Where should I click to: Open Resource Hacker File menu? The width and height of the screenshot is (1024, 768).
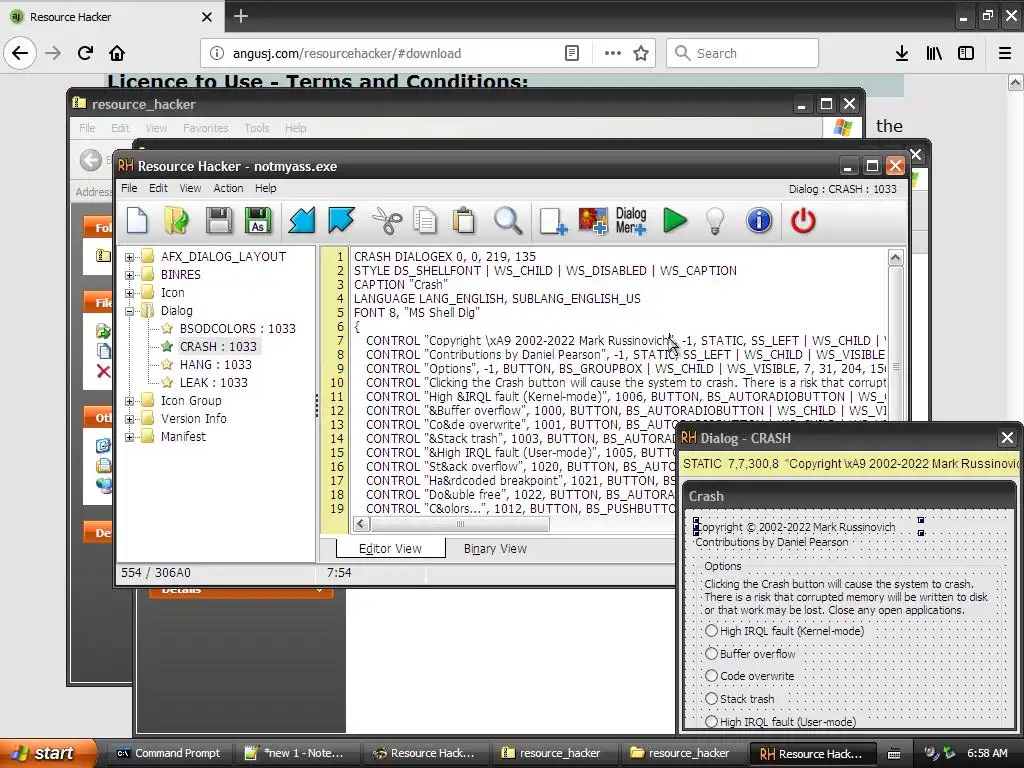pyautogui.click(x=129, y=188)
